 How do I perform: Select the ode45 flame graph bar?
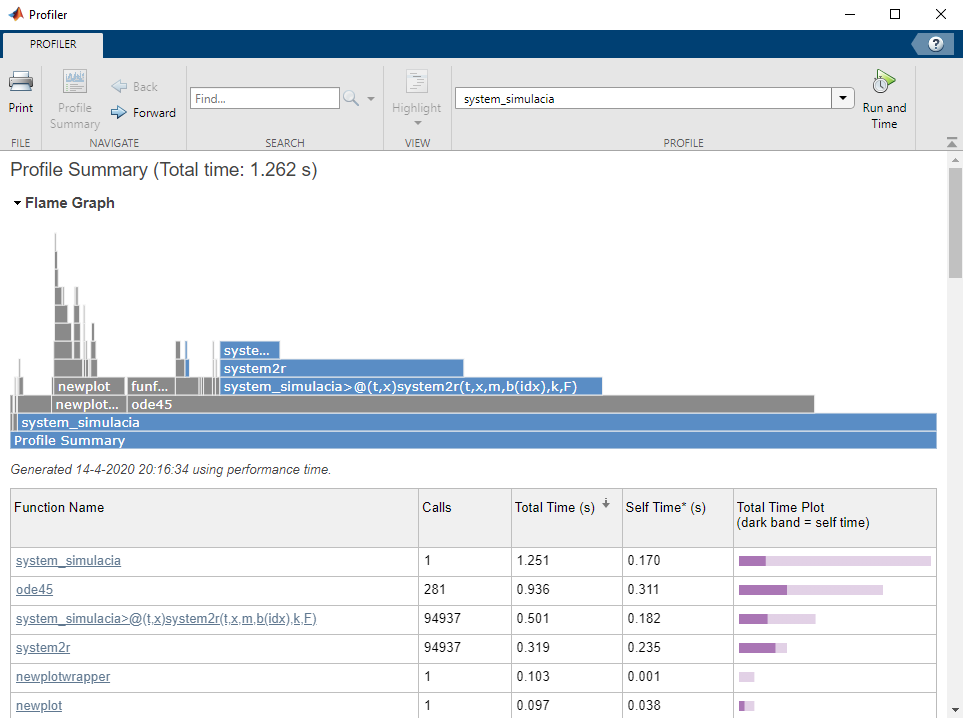tap(470, 404)
